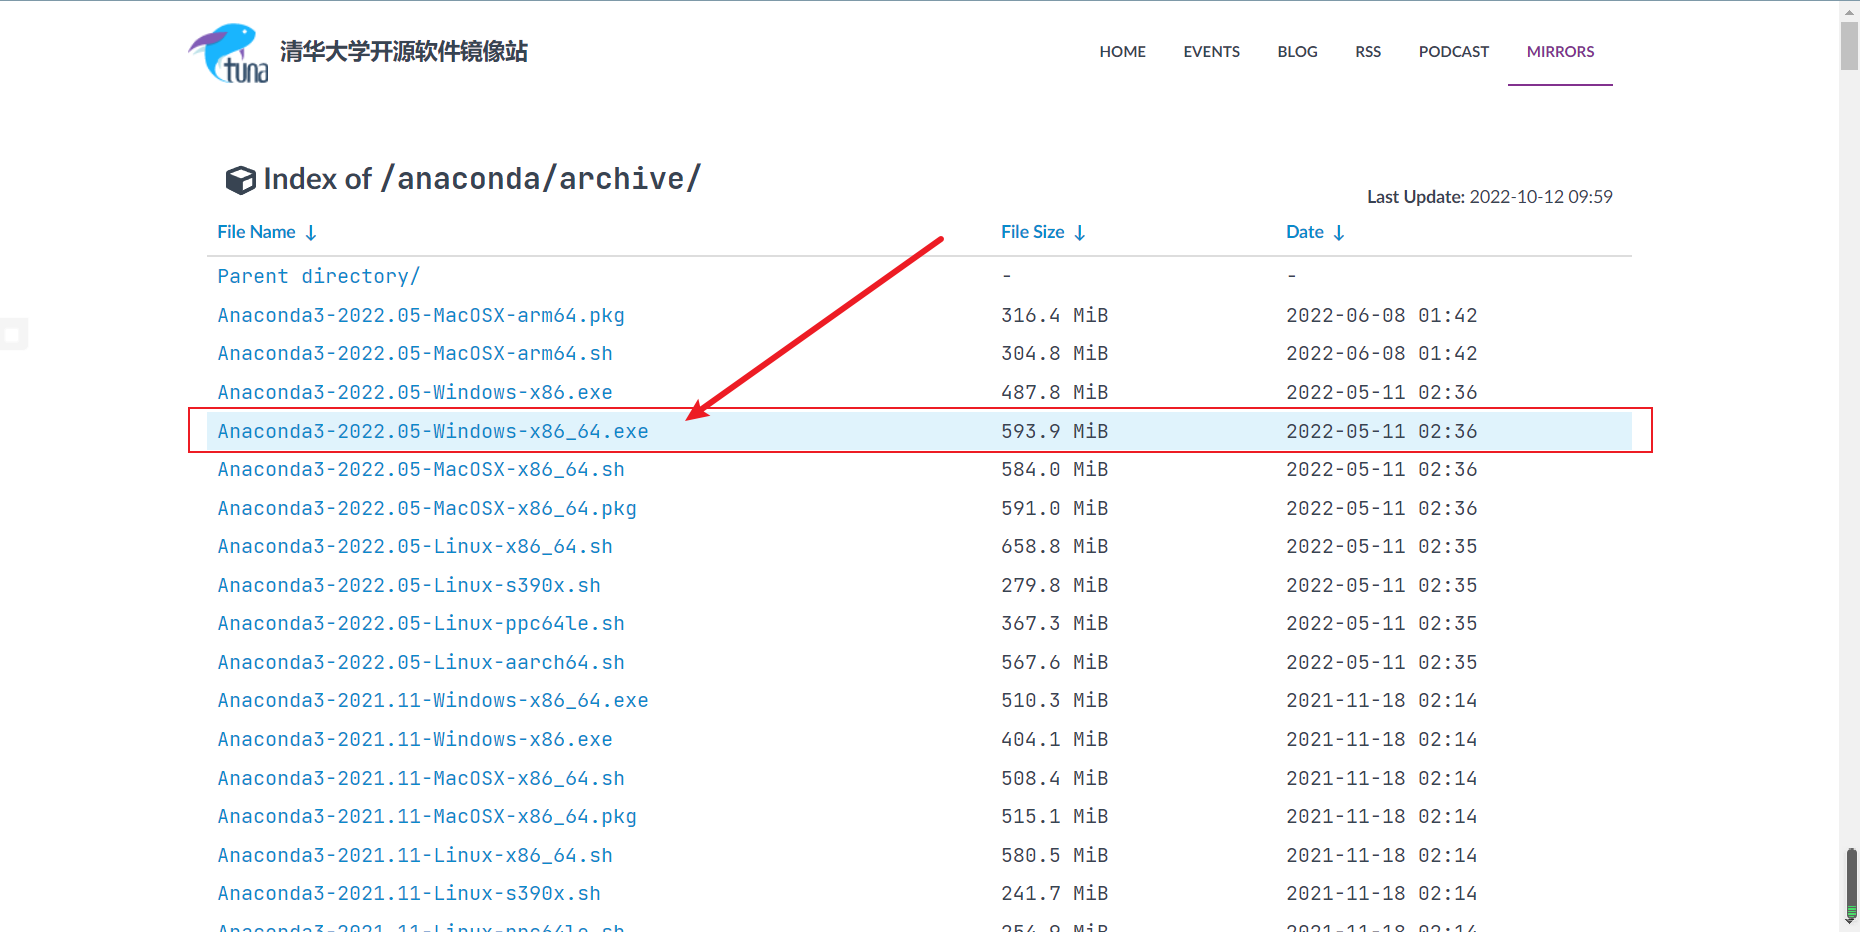Download Anaconda3-2022.05-MacOSX-x86_64.sh
This screenshot has height=932, width=1860.
pyautogui.click(x=421, y=469)
